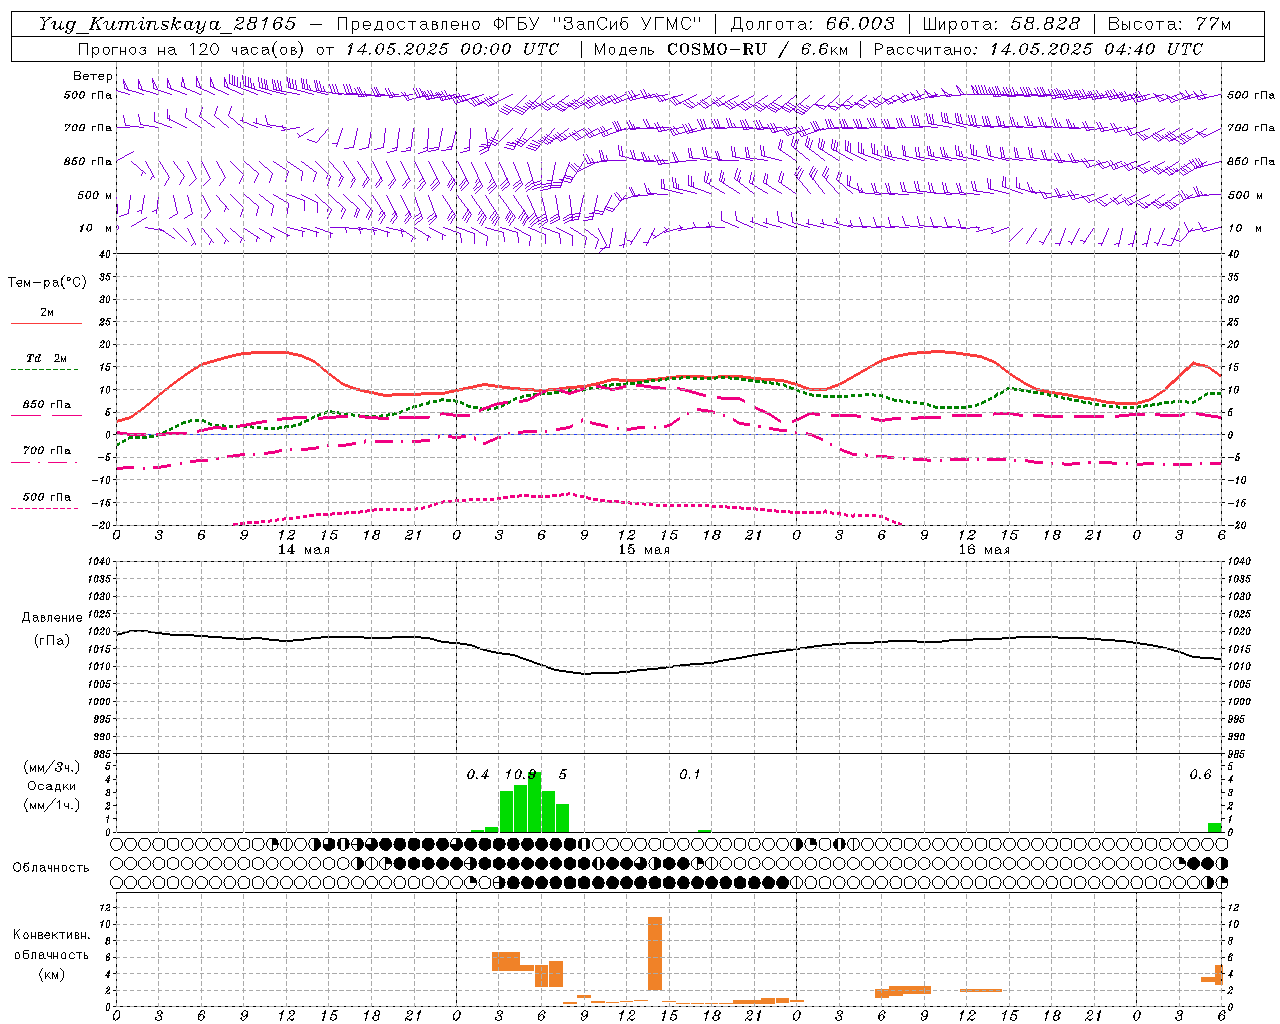Click the 'Конвективн.' convective cloud label
Image resolution: width=1280 pixels, height=1024 pixels.
point(51,935)
